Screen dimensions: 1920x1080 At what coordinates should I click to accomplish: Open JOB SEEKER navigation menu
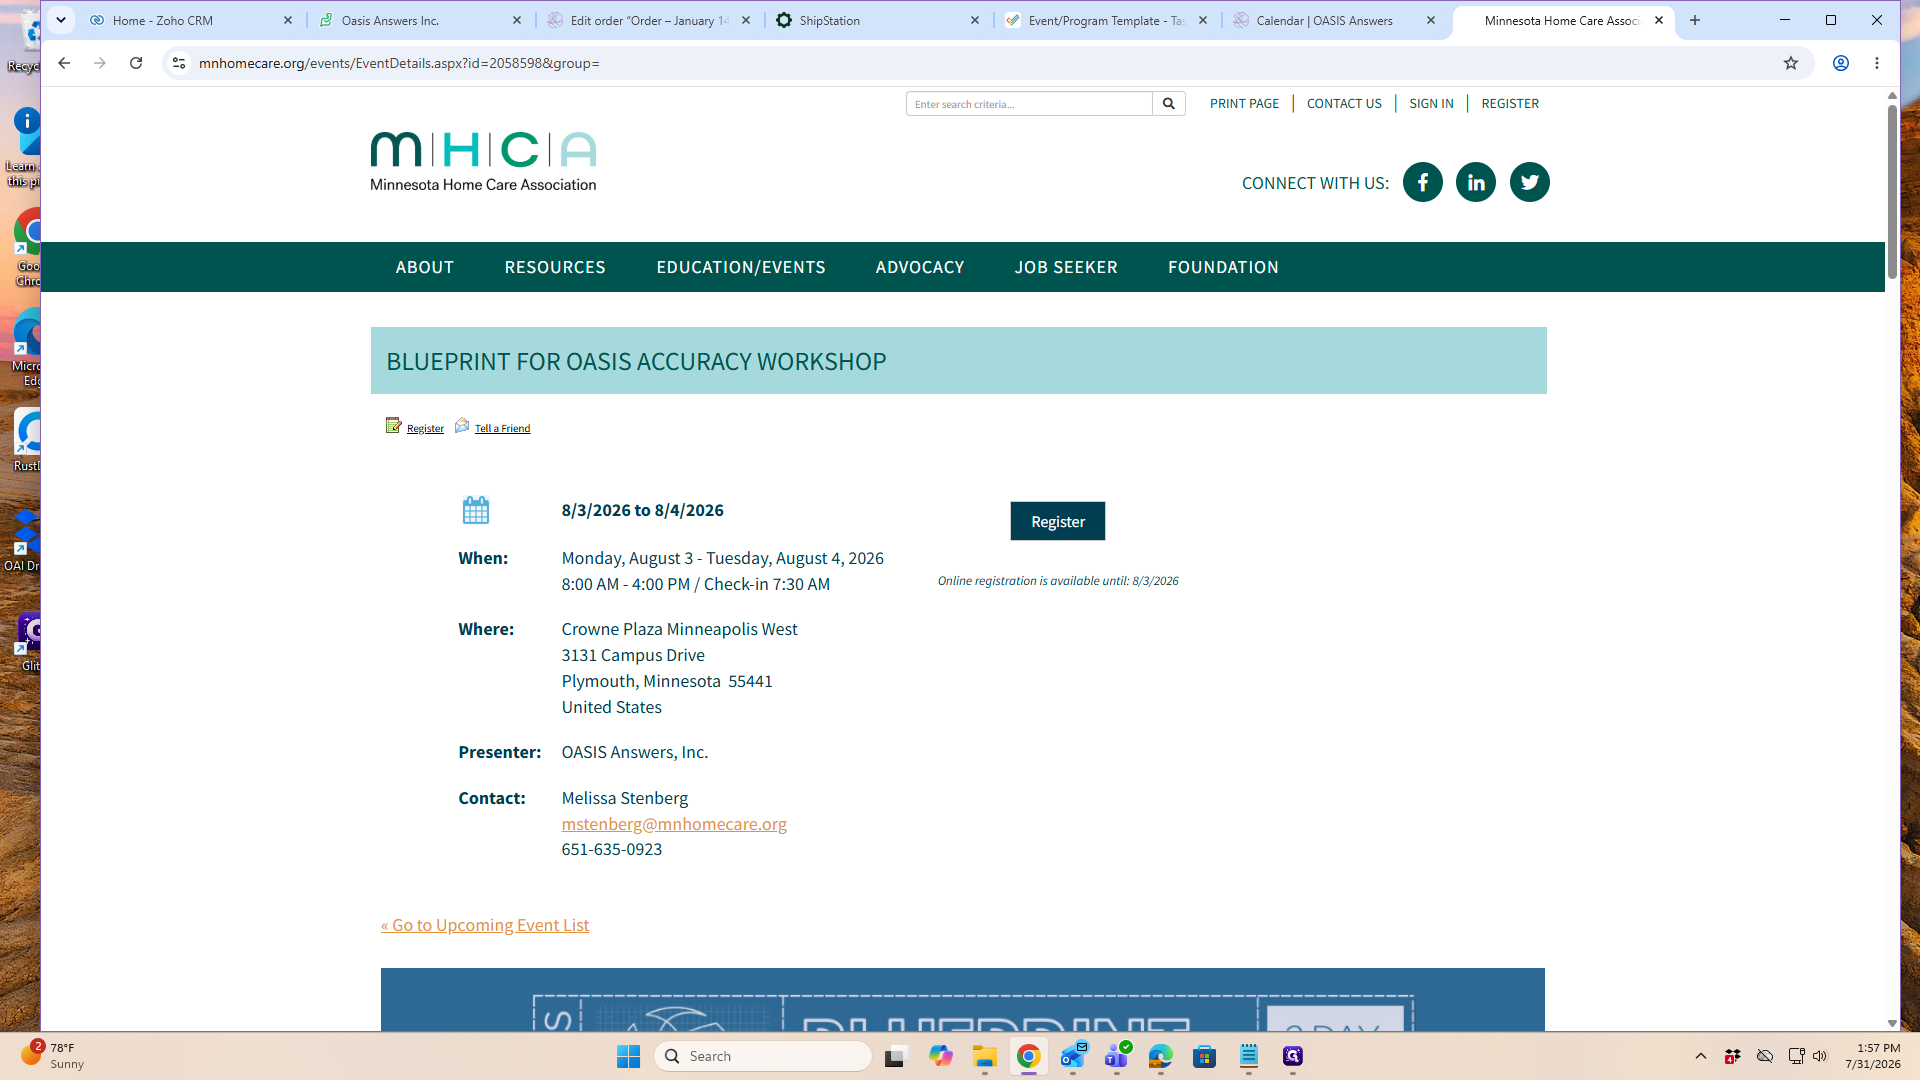(1066, 267)
